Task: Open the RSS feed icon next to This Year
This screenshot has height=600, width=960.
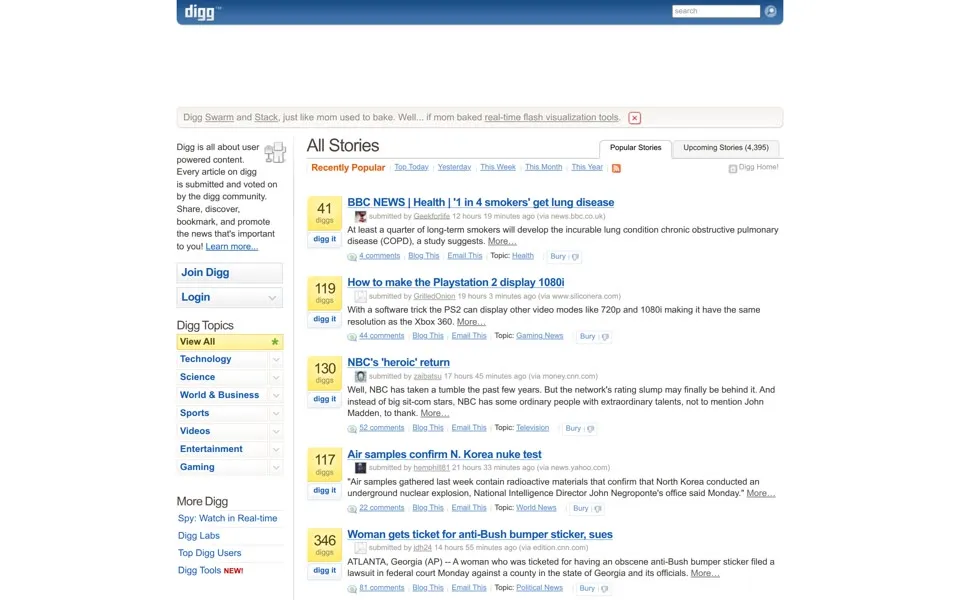Action: (616, 168)
